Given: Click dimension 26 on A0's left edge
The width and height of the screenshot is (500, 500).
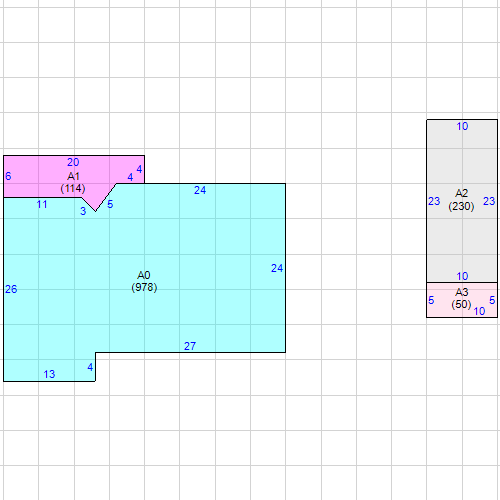Looking at the screenshot, I should click(11, 289).
